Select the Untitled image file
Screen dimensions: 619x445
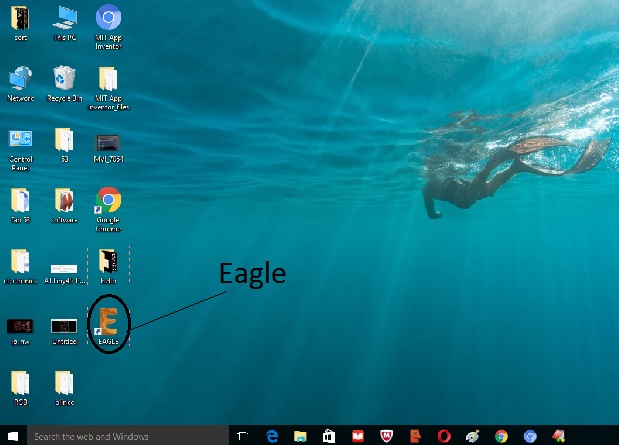click(x=64, y=331)
